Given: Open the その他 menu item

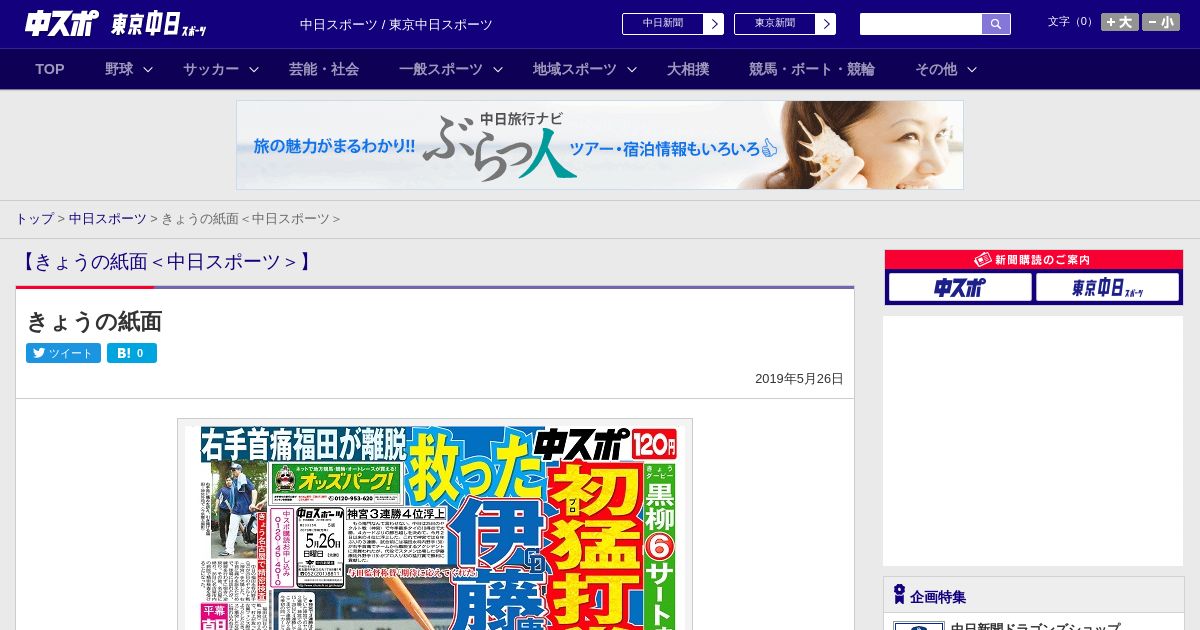Looking at the screenshot, I should [936, 69].
